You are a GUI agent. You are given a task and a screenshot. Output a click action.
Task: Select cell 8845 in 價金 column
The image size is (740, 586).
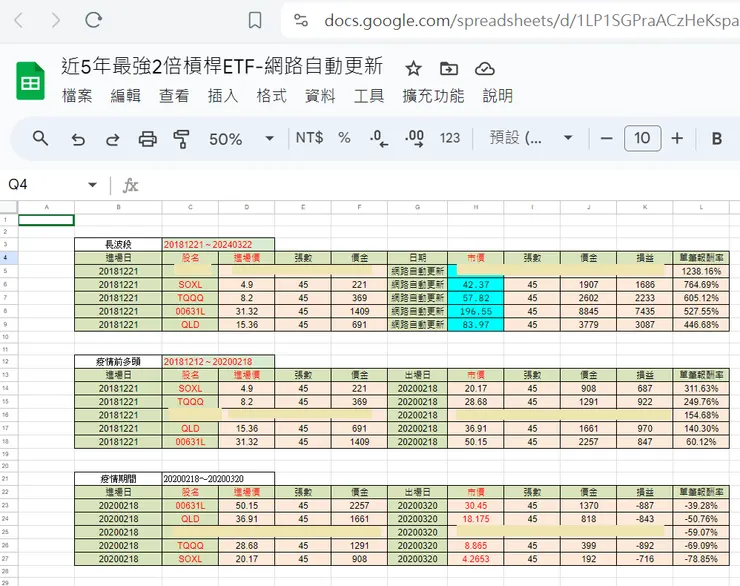(589, 311)
